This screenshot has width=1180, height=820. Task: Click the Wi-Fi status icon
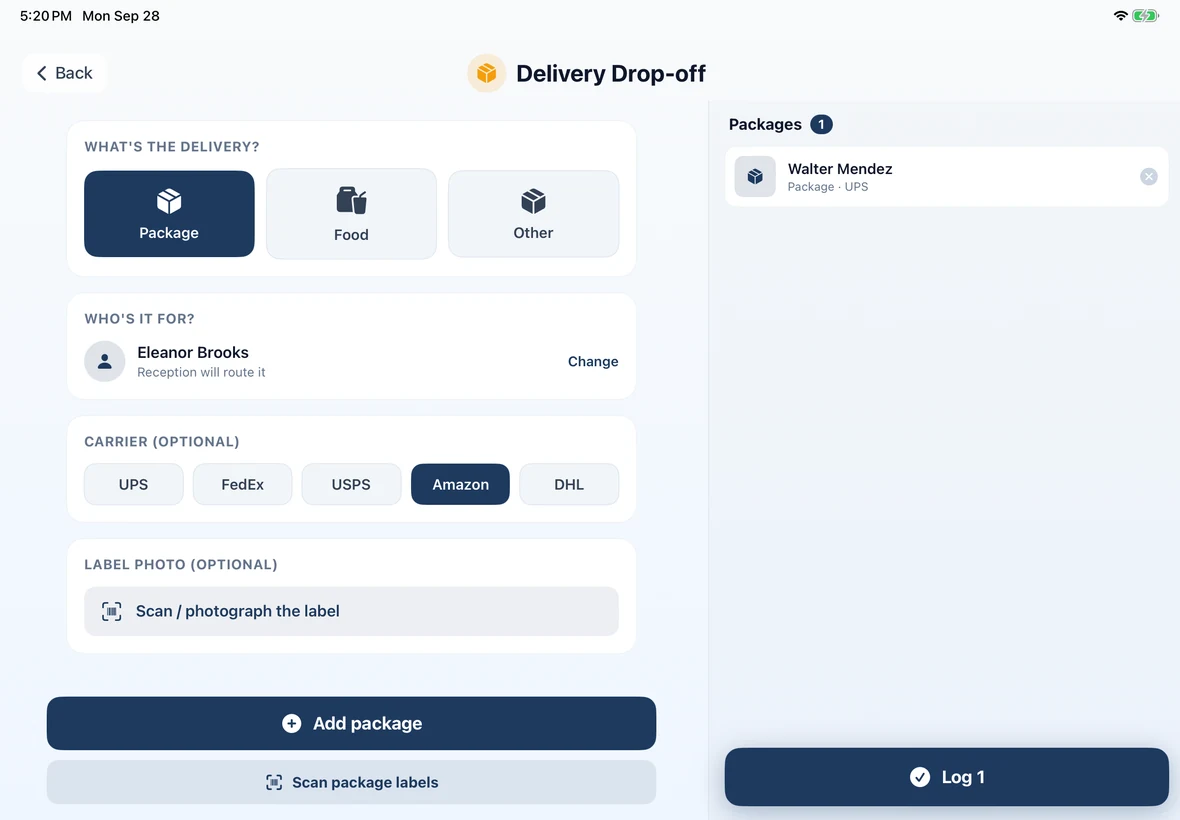[1121, 16]
